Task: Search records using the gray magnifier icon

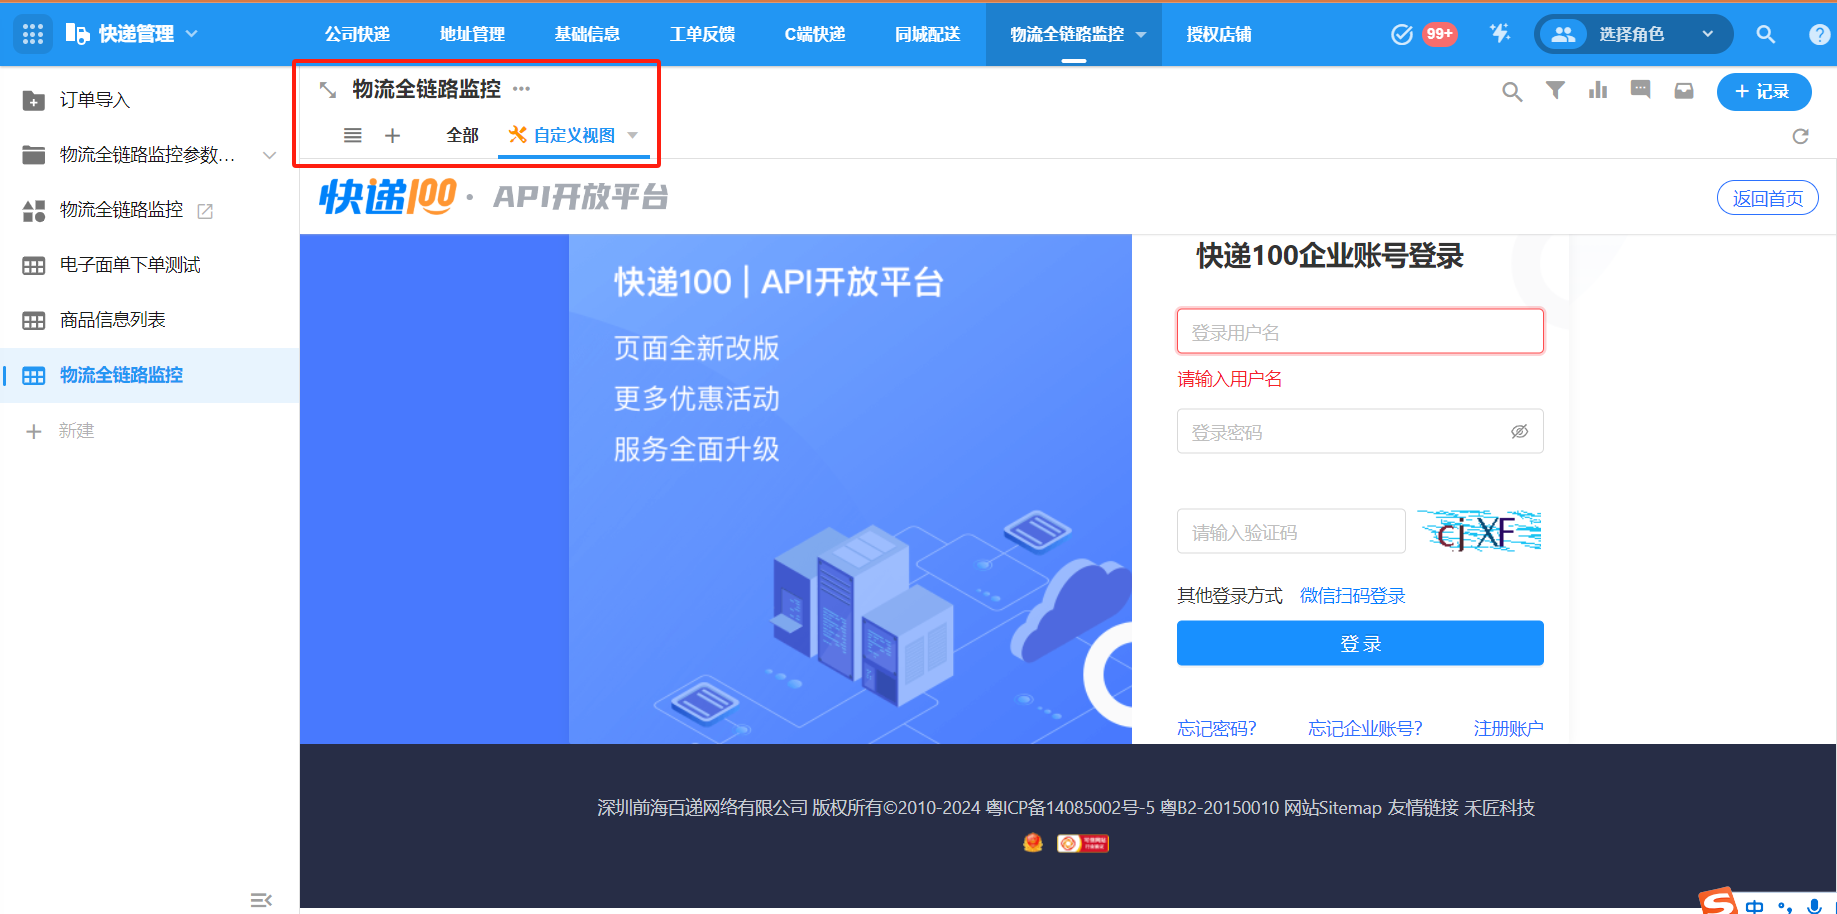Action: click(x=1512, y=92)
